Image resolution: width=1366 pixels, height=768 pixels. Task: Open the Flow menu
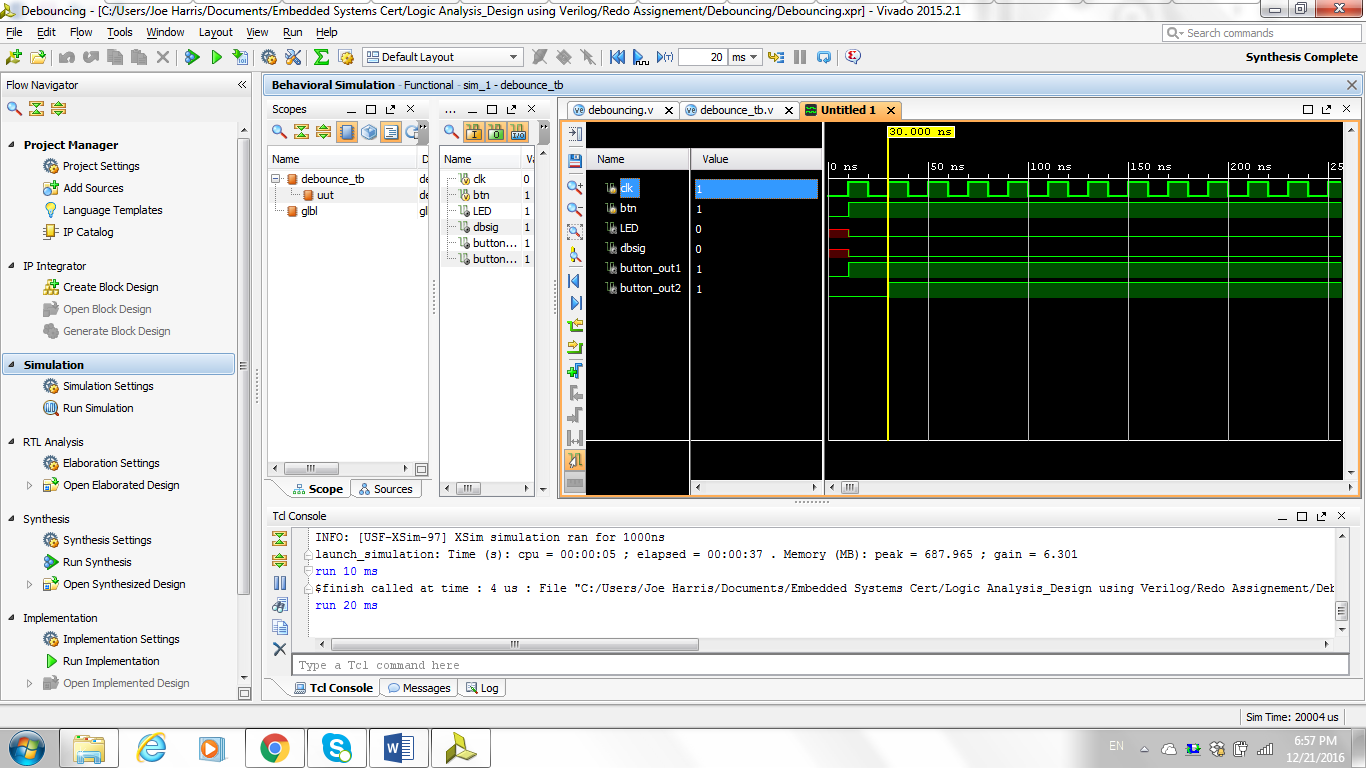pos(81,32)
